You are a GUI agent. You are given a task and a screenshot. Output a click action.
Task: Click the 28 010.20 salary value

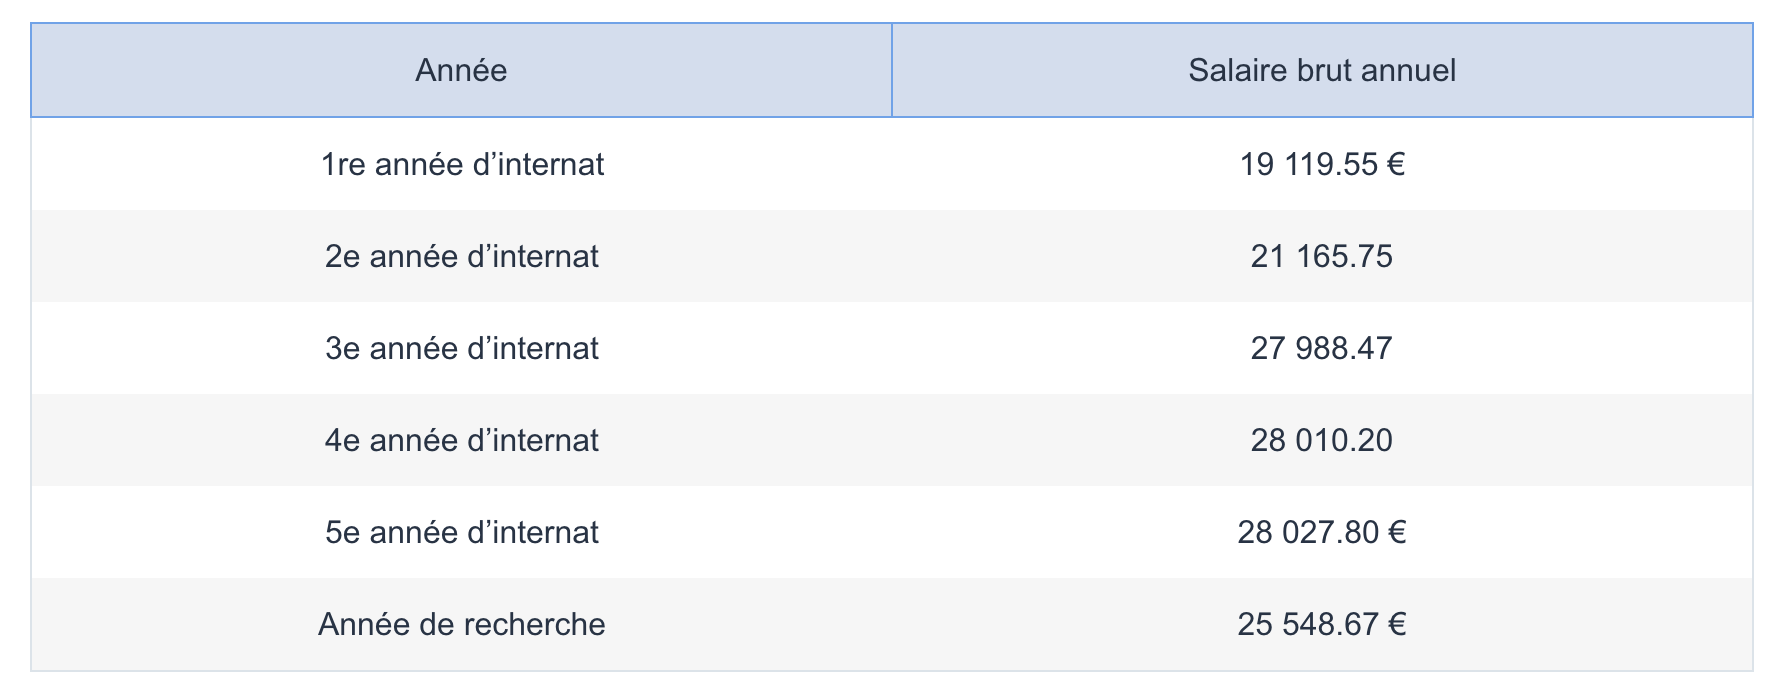coord(1322,440)
